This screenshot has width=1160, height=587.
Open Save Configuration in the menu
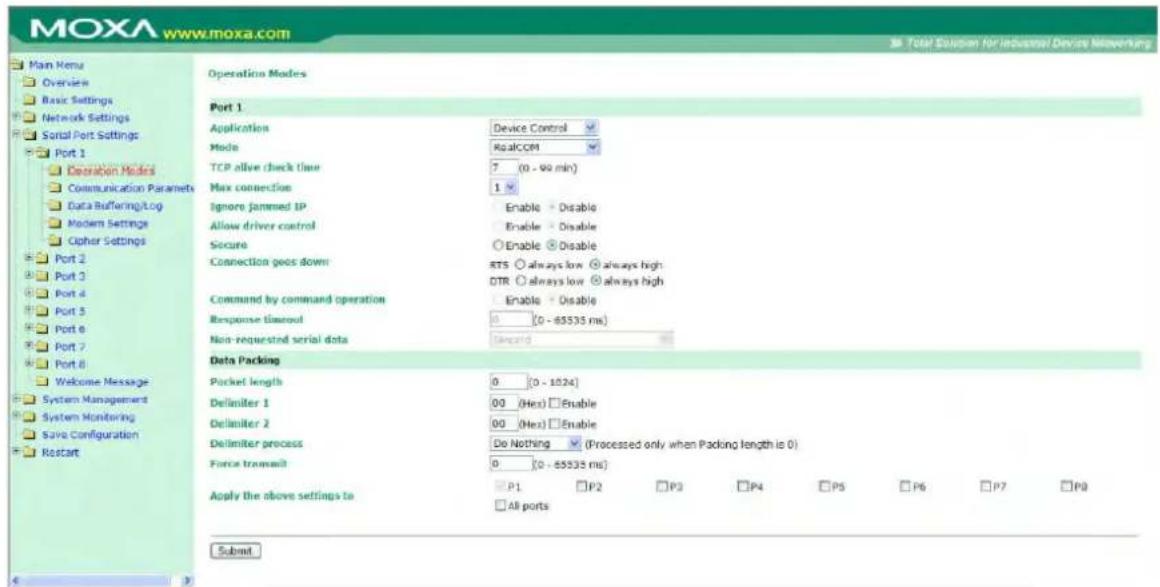pos(92,435)
